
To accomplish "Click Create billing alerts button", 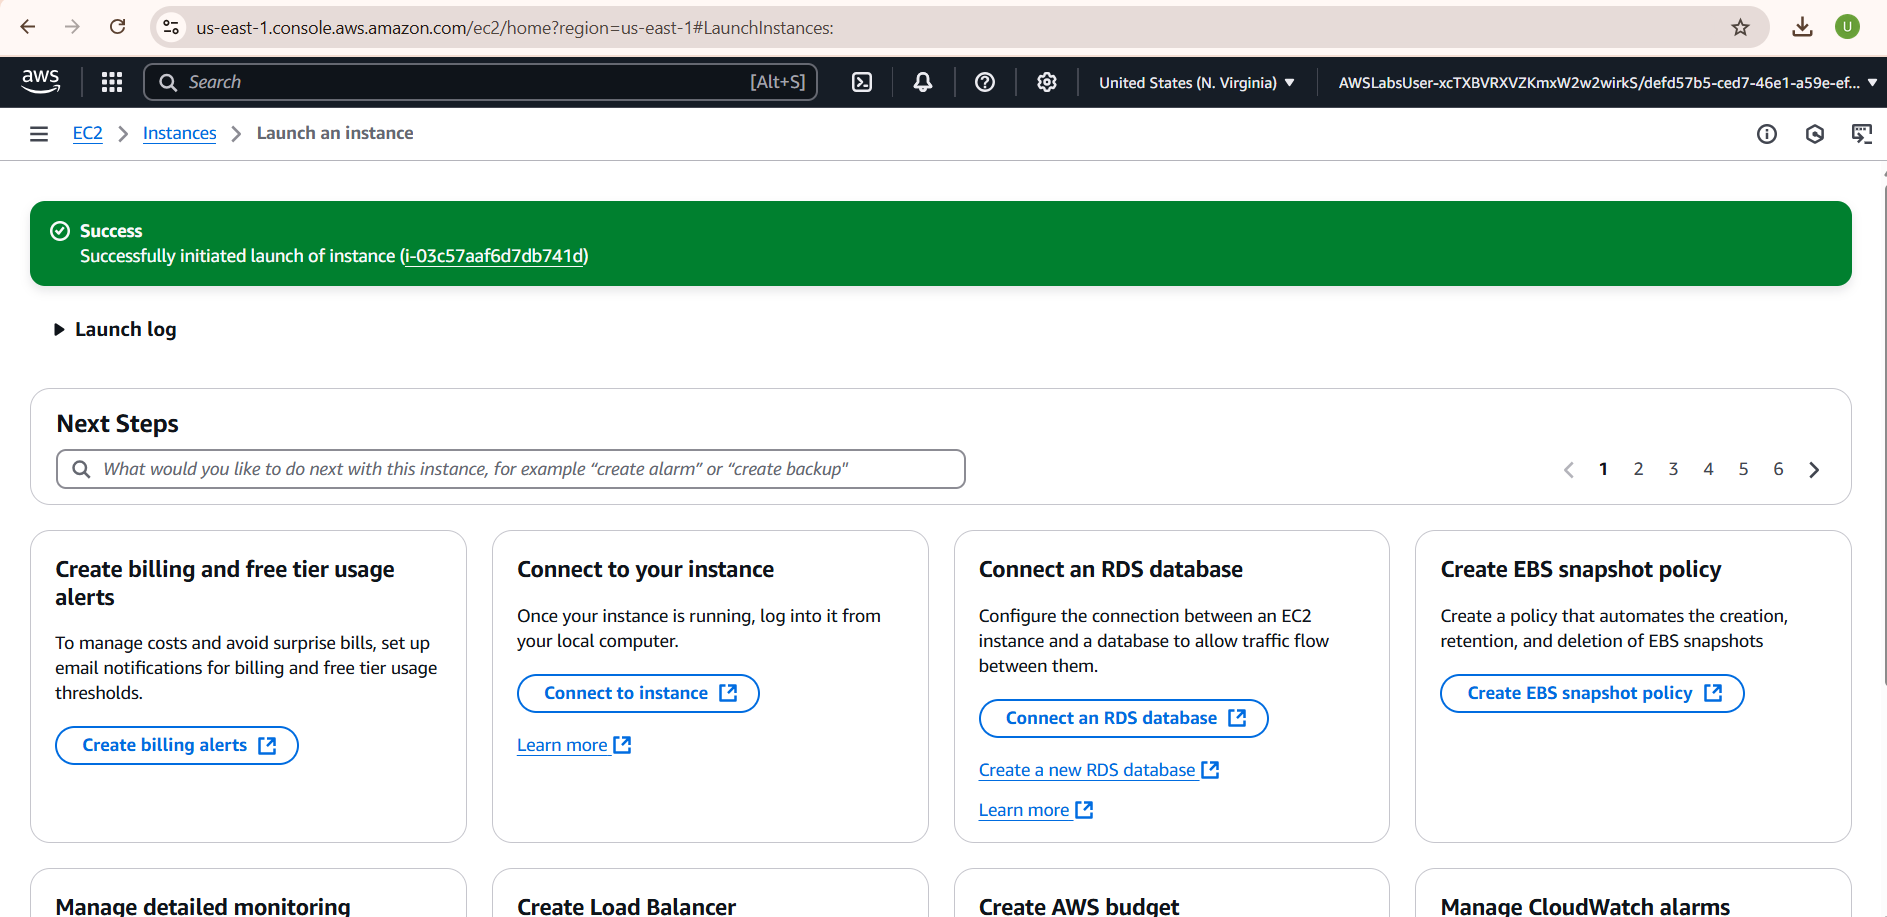I will [177, 746].
